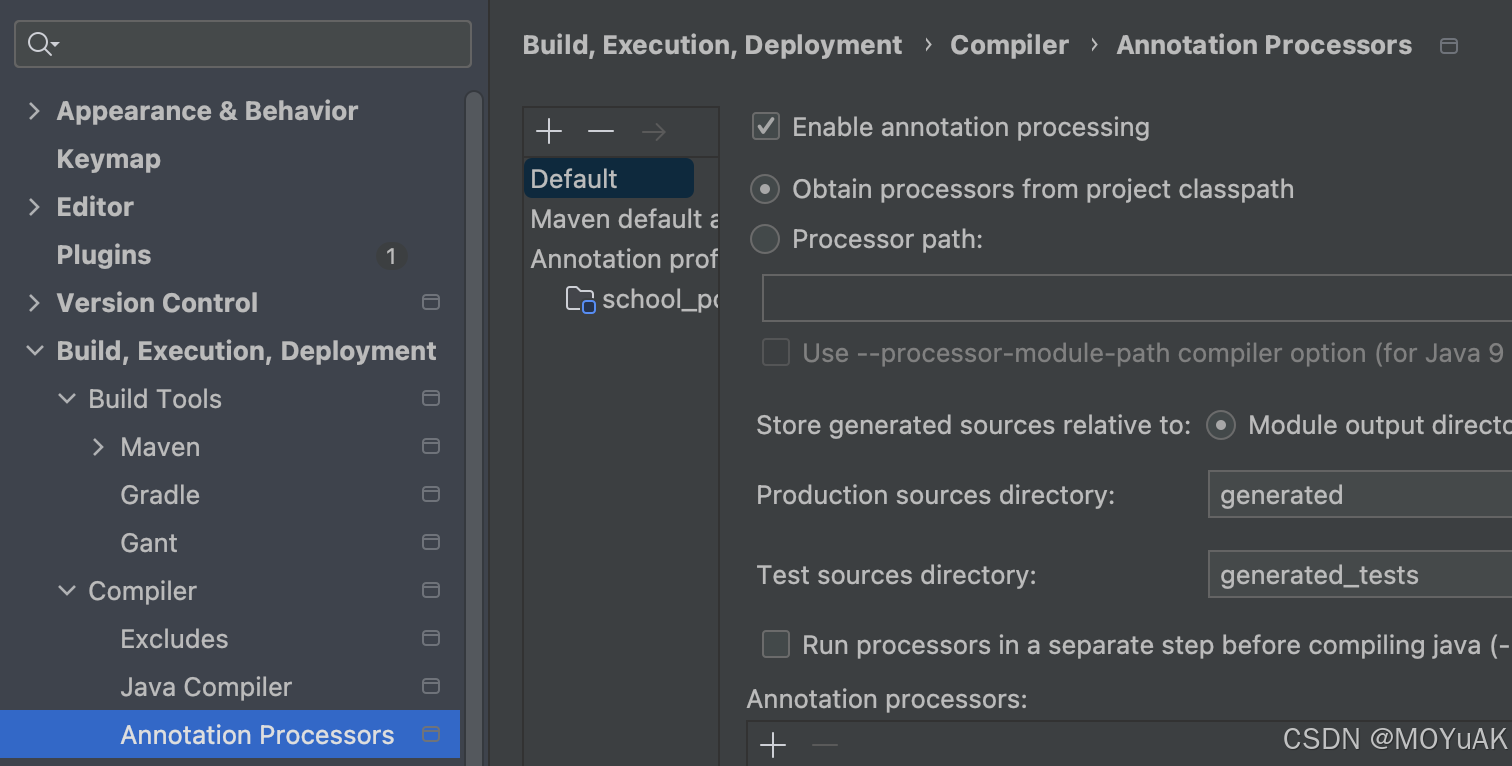Click the icon next to Annotation Processors breadcrumb
Viewport: 1512px width, 766px height.
(1448, 46)
